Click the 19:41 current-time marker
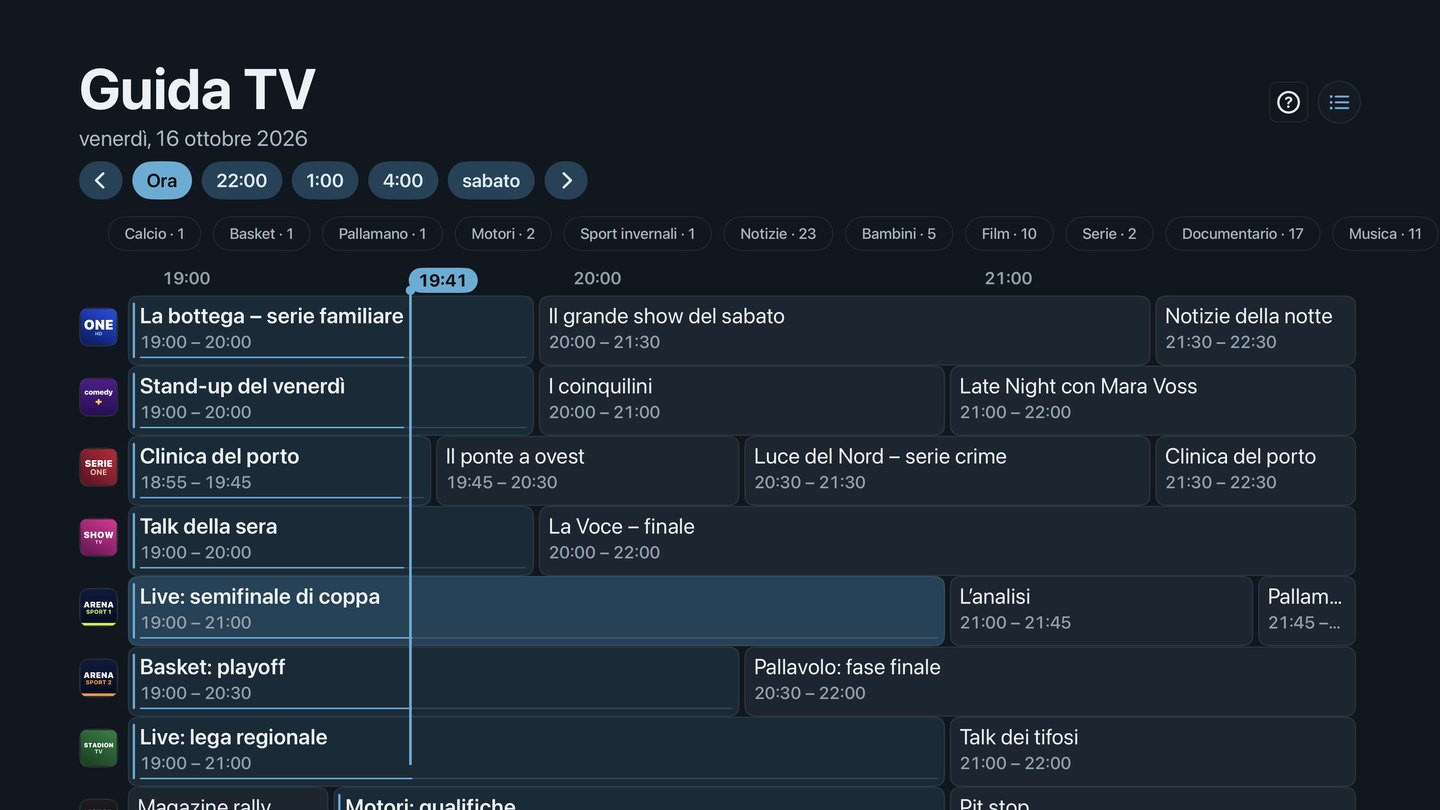This screenshot has width=1440, height=810. (443, 280)
